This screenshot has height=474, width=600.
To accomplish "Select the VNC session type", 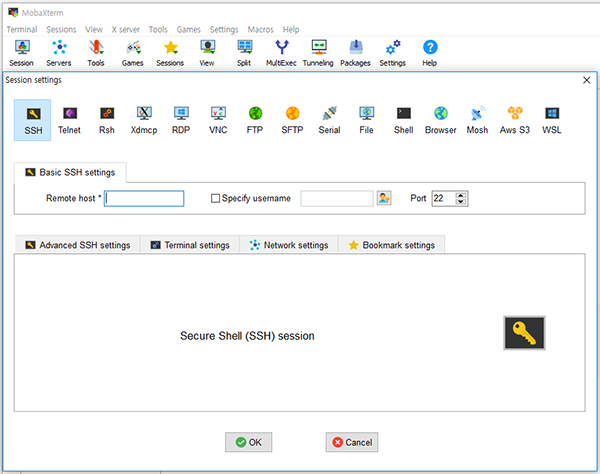I will point(218,120).
